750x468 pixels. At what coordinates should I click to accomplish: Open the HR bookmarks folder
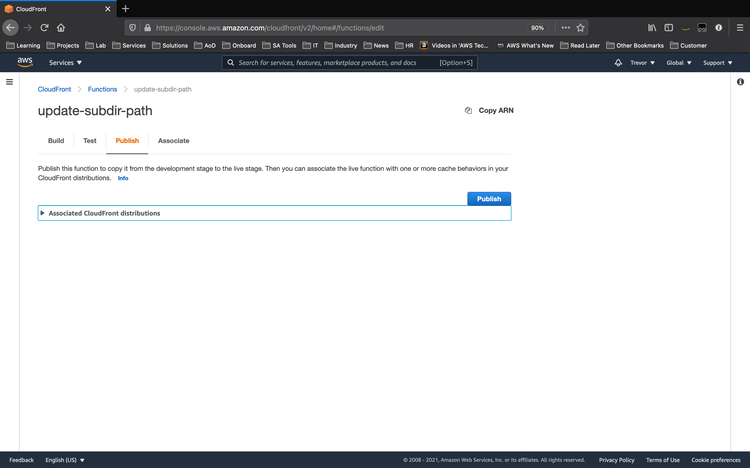click(x=404, y=45)
